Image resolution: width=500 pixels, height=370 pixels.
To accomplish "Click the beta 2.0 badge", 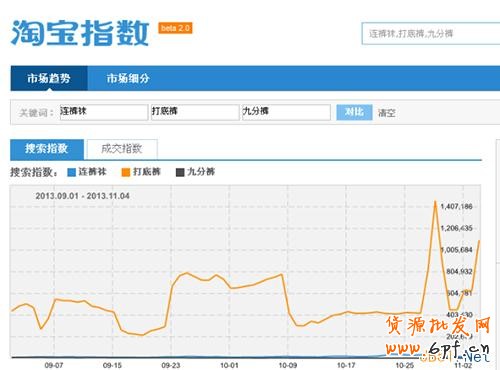I will [x=175, y=28].
